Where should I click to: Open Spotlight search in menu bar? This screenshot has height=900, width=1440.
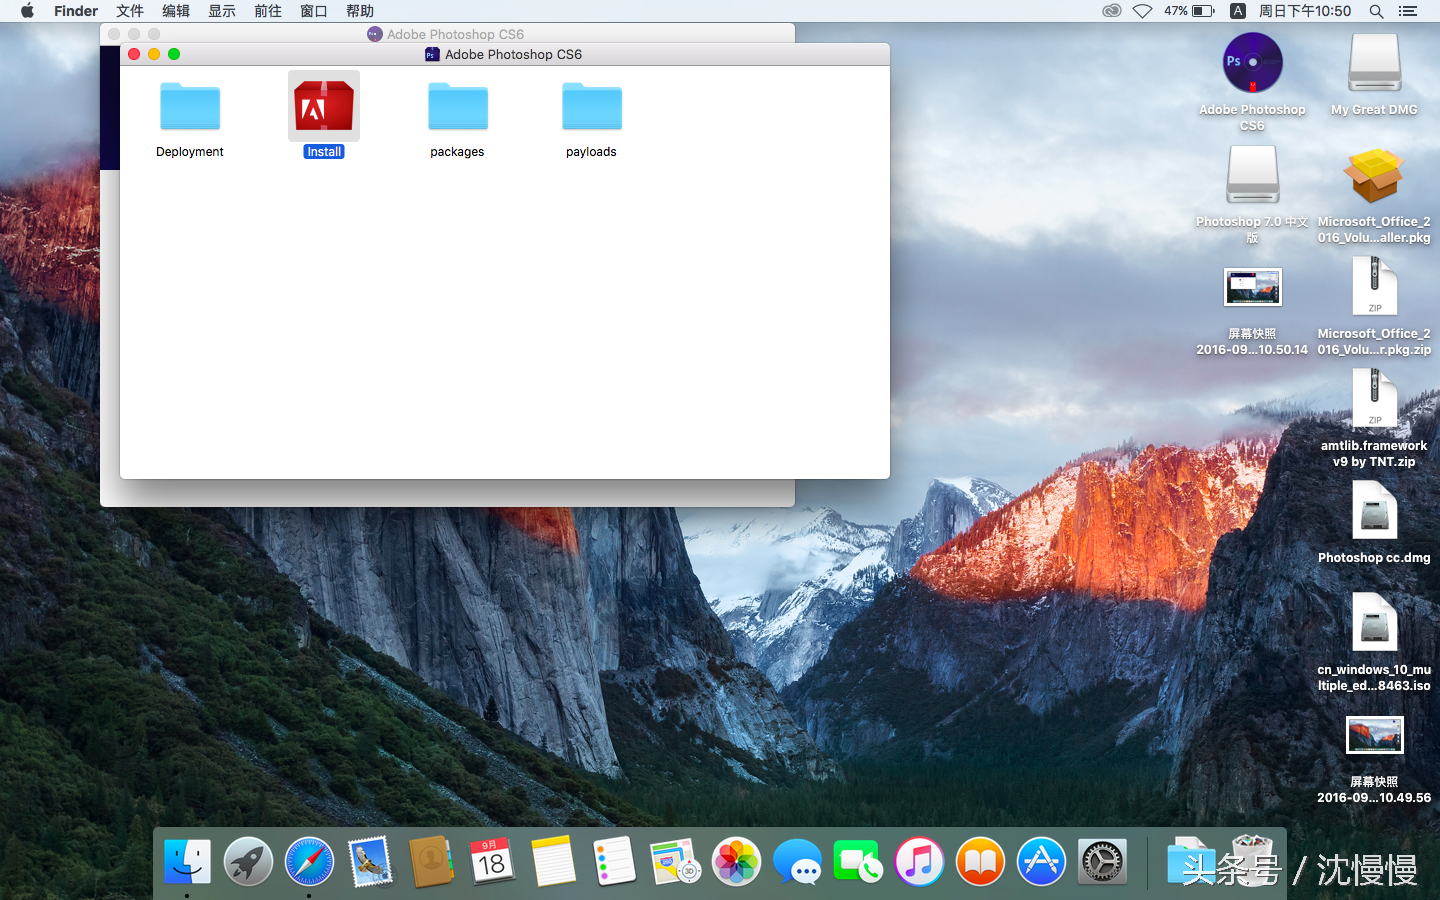[1376, 11]
